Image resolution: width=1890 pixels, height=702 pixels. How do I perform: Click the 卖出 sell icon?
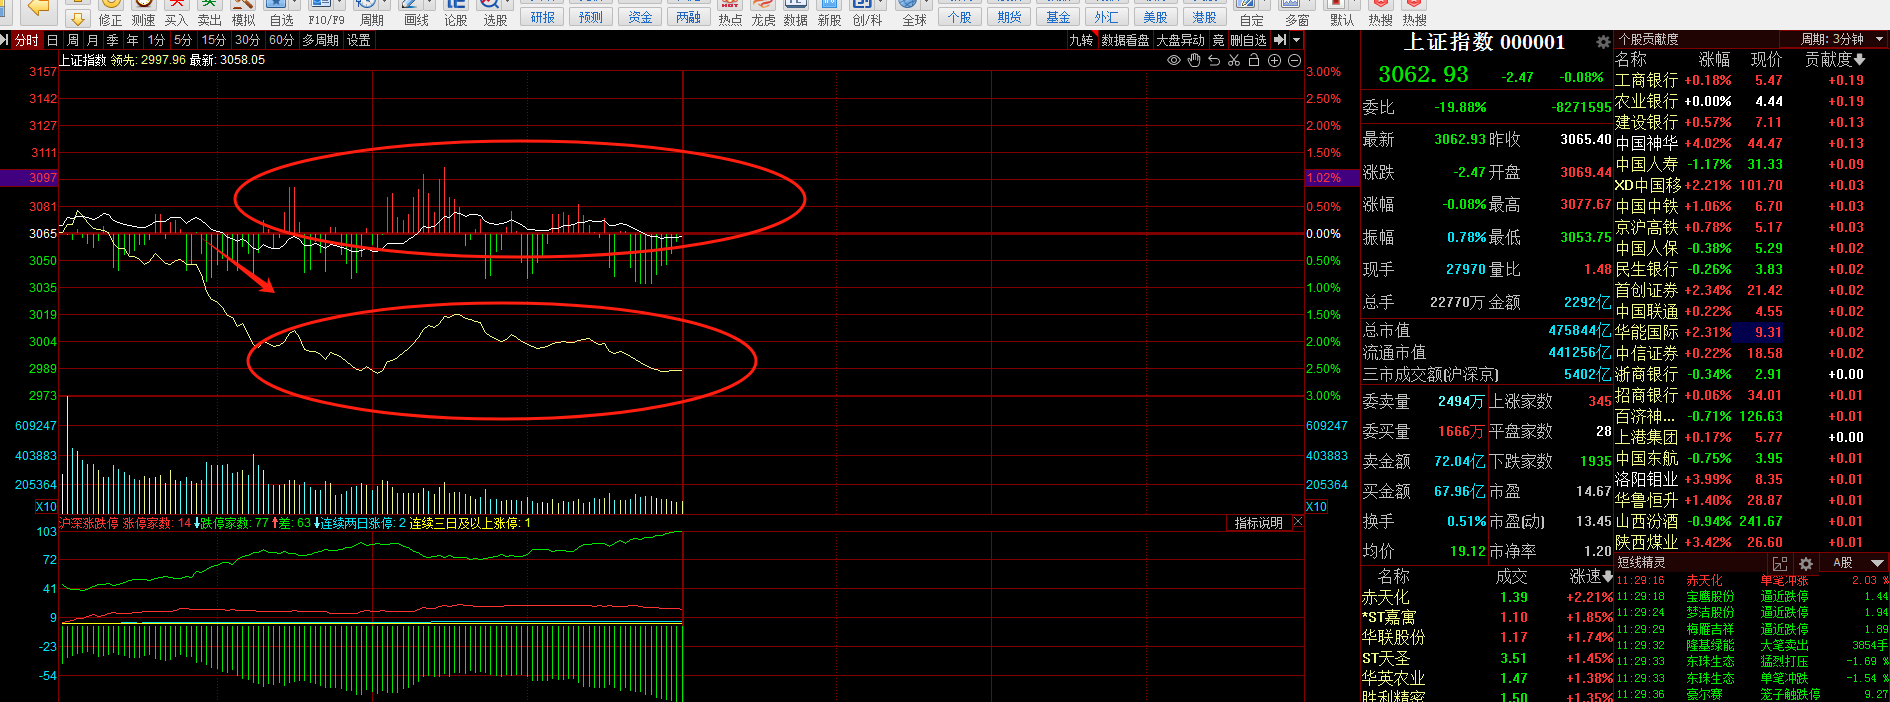pos(209,13)
